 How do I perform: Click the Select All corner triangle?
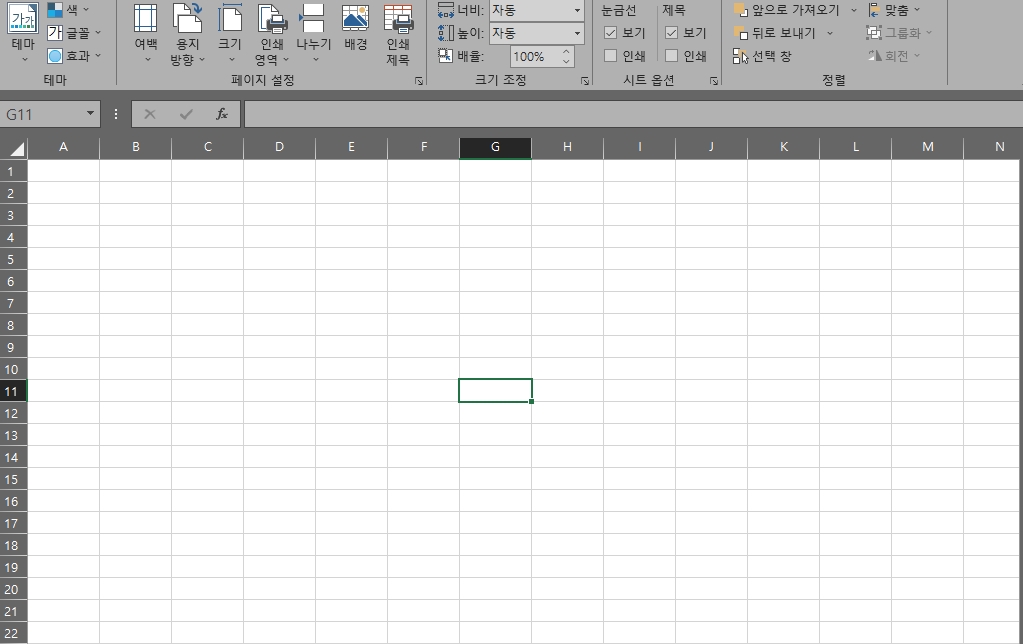click(x=16, y=149)
